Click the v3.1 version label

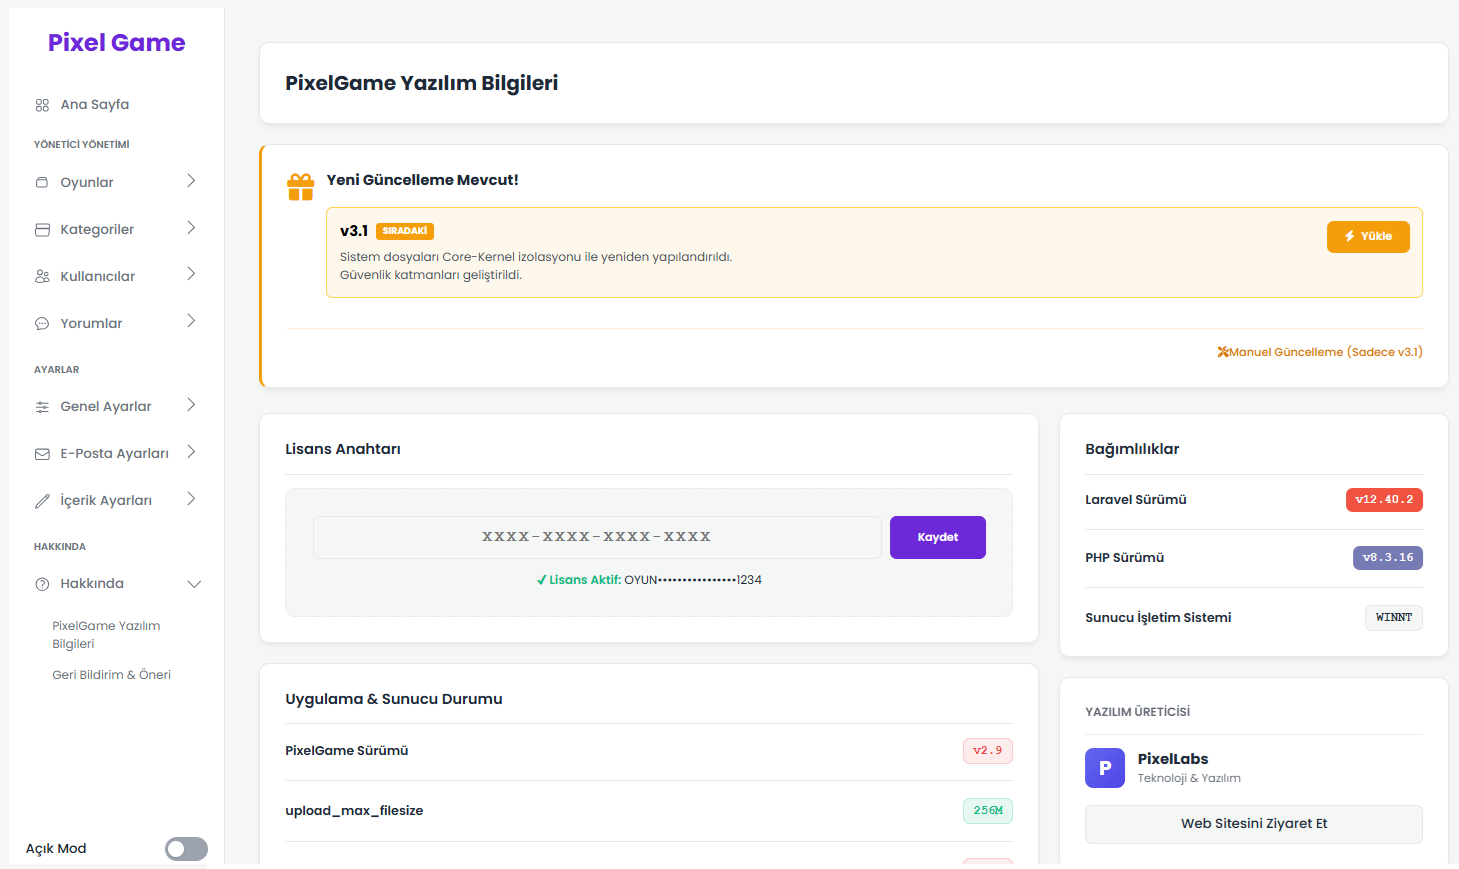point(354,231)
